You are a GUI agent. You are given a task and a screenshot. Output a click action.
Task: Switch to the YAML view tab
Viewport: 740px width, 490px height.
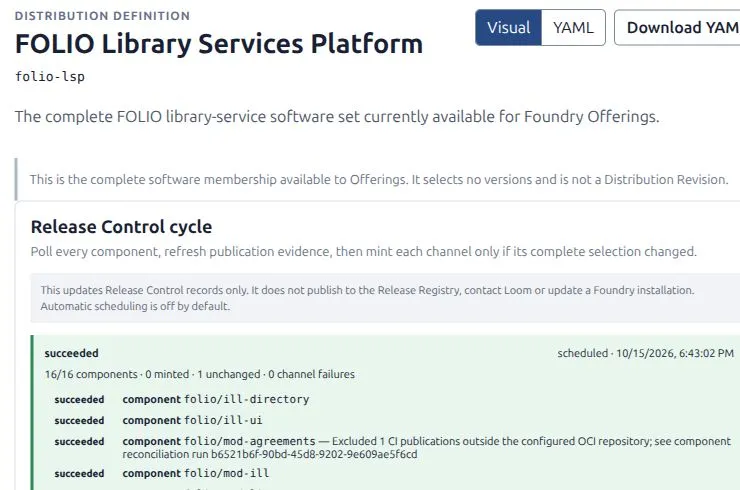(573, 27)
